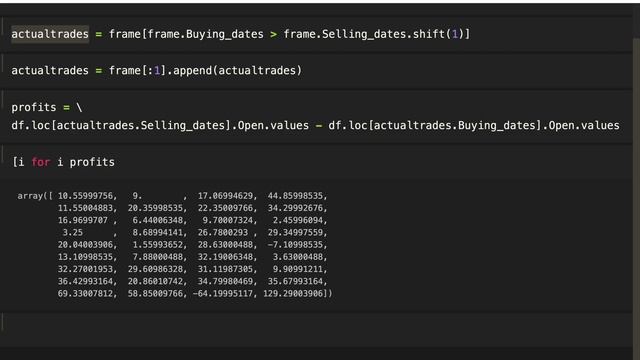This screenshot has width=640, height=360.
Task: Click the 'for' keyword in the fourth cell
Action: tap(40, 162)
